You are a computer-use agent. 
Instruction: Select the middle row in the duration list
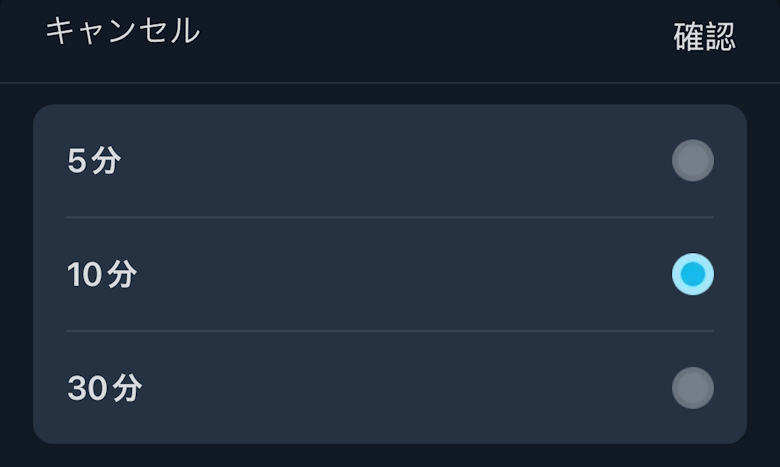tap(390, 275)
